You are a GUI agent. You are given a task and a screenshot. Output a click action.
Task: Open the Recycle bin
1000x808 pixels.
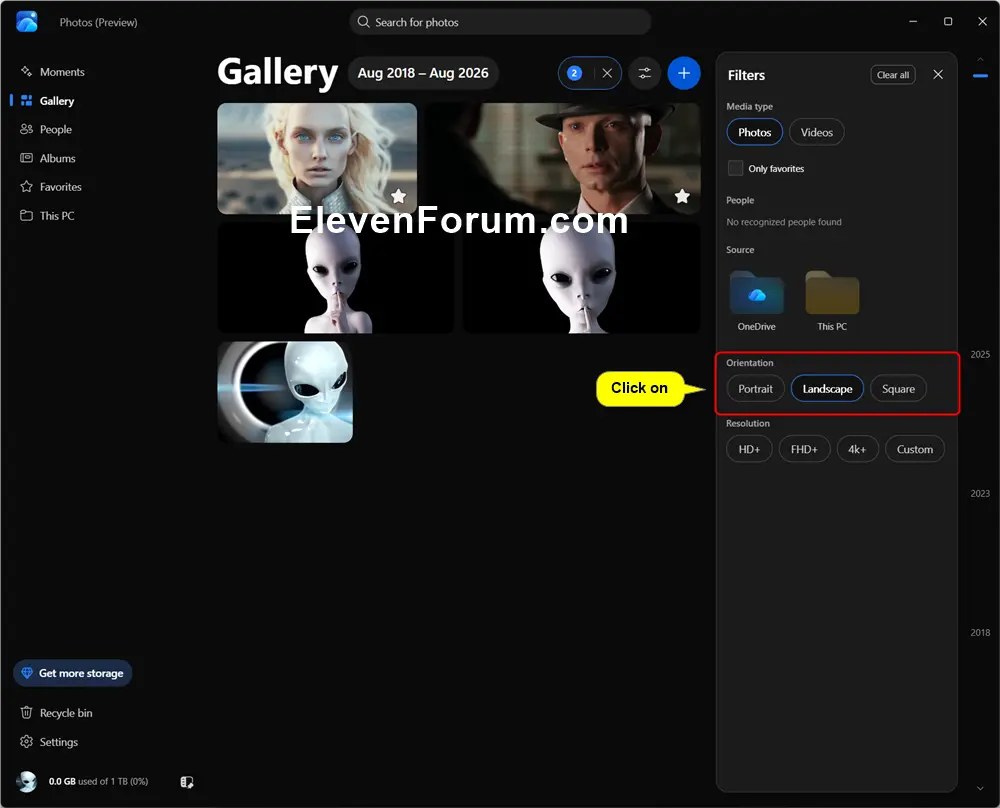tap(56, 713)
